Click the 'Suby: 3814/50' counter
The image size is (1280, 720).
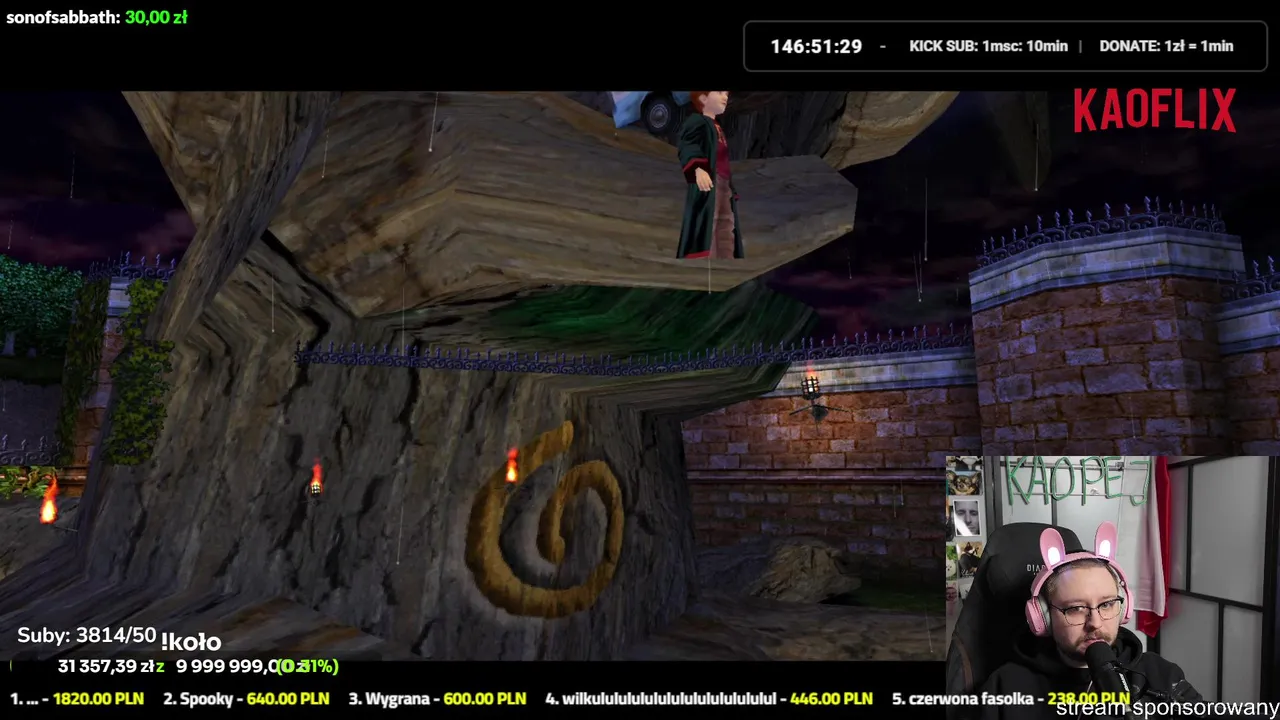pyautogui.click(x=87, y=636)
